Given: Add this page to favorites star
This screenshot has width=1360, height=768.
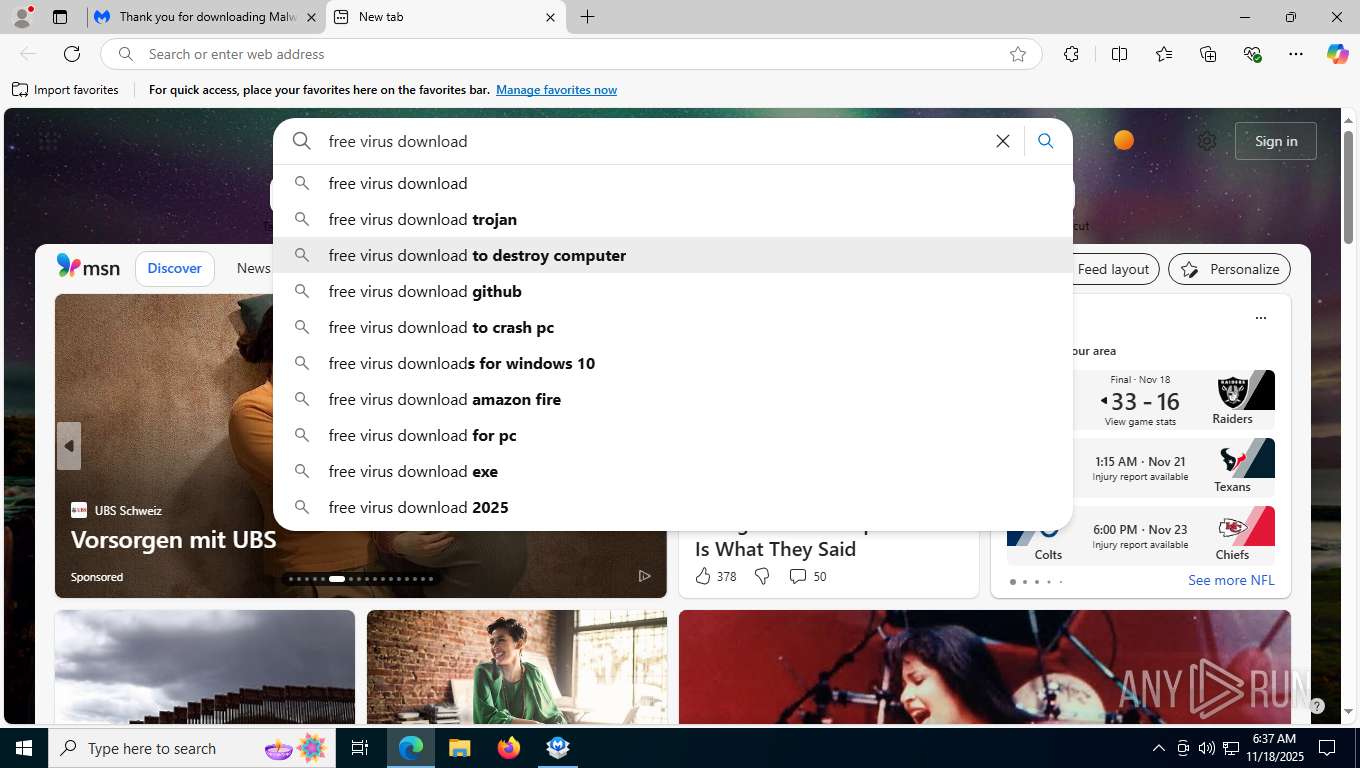Looking at the screenshot, I should click(x=1018, y=54).
